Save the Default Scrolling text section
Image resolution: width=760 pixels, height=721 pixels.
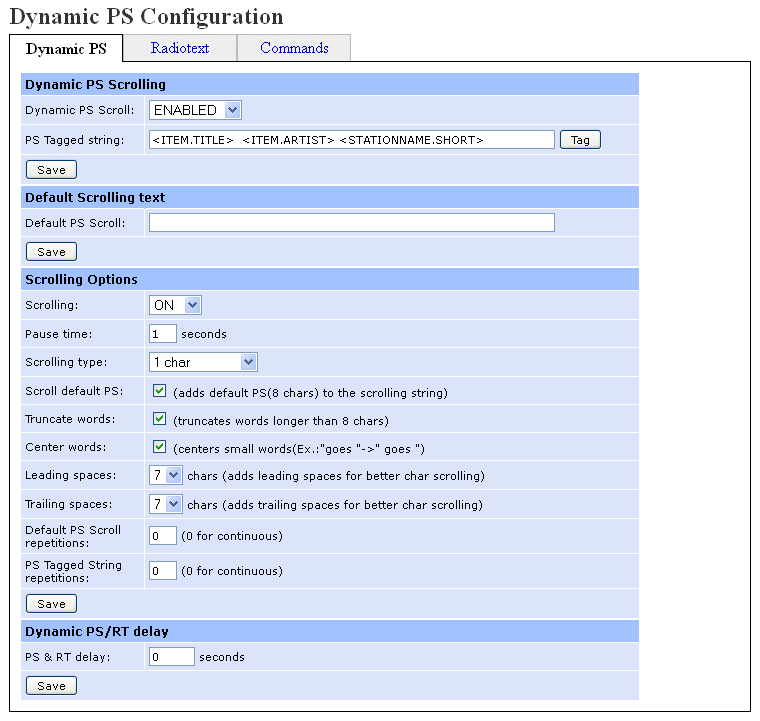tap(51, 252)
